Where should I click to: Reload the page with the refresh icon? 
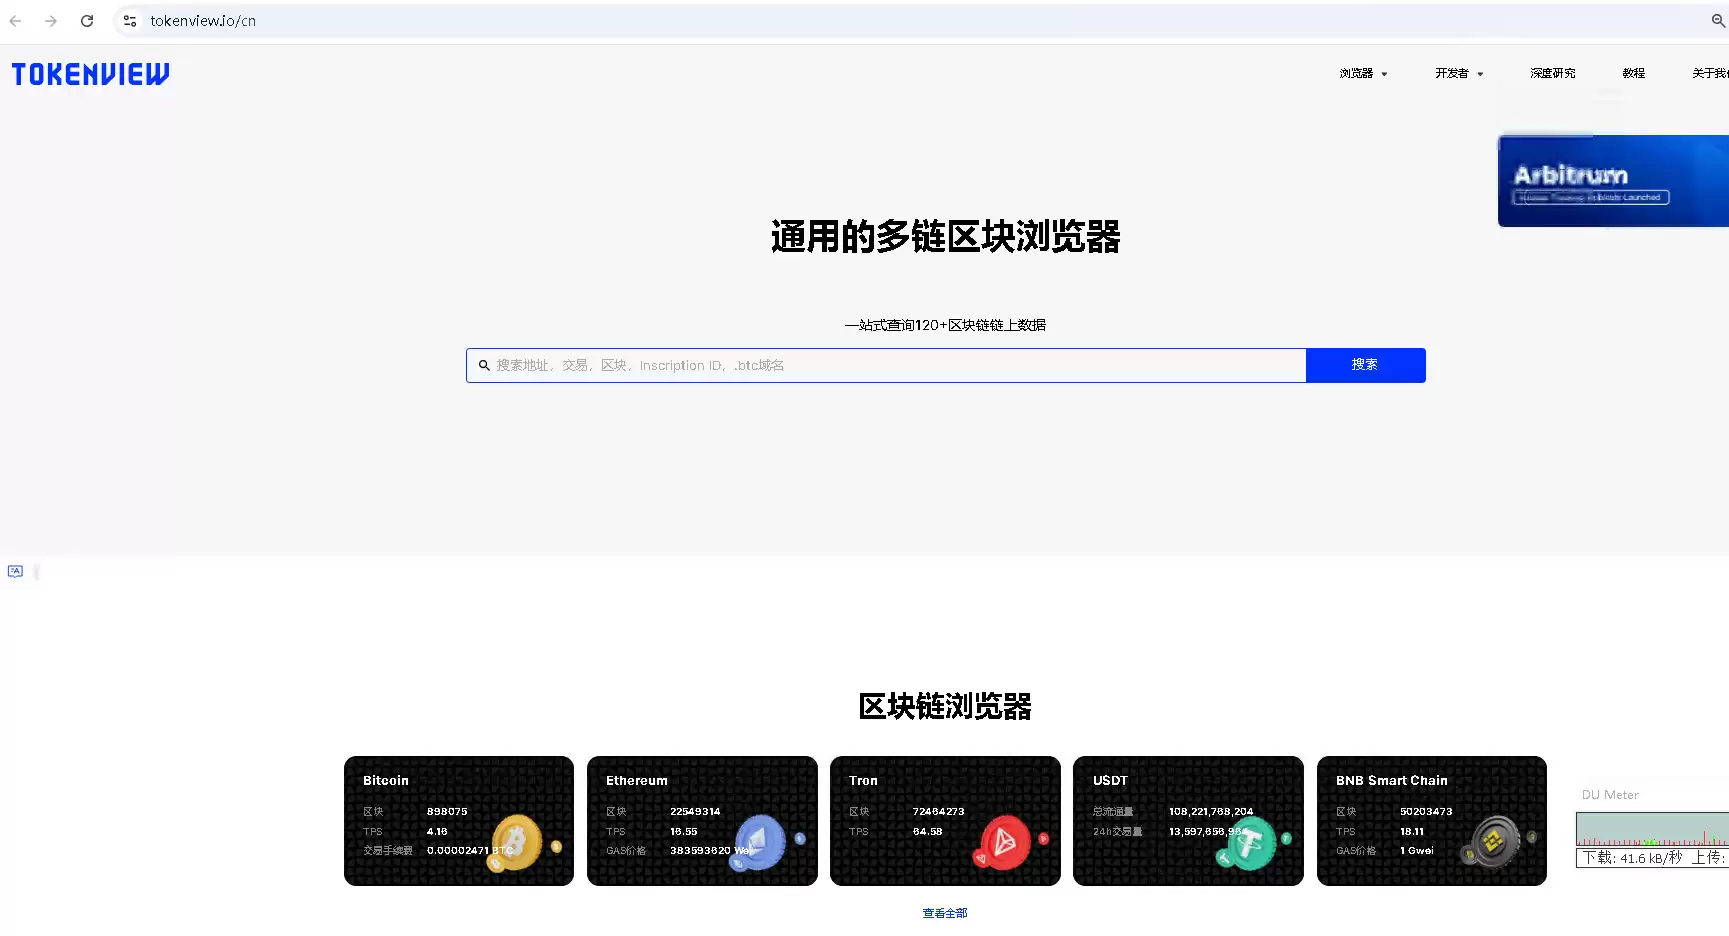tap(87, 20)
